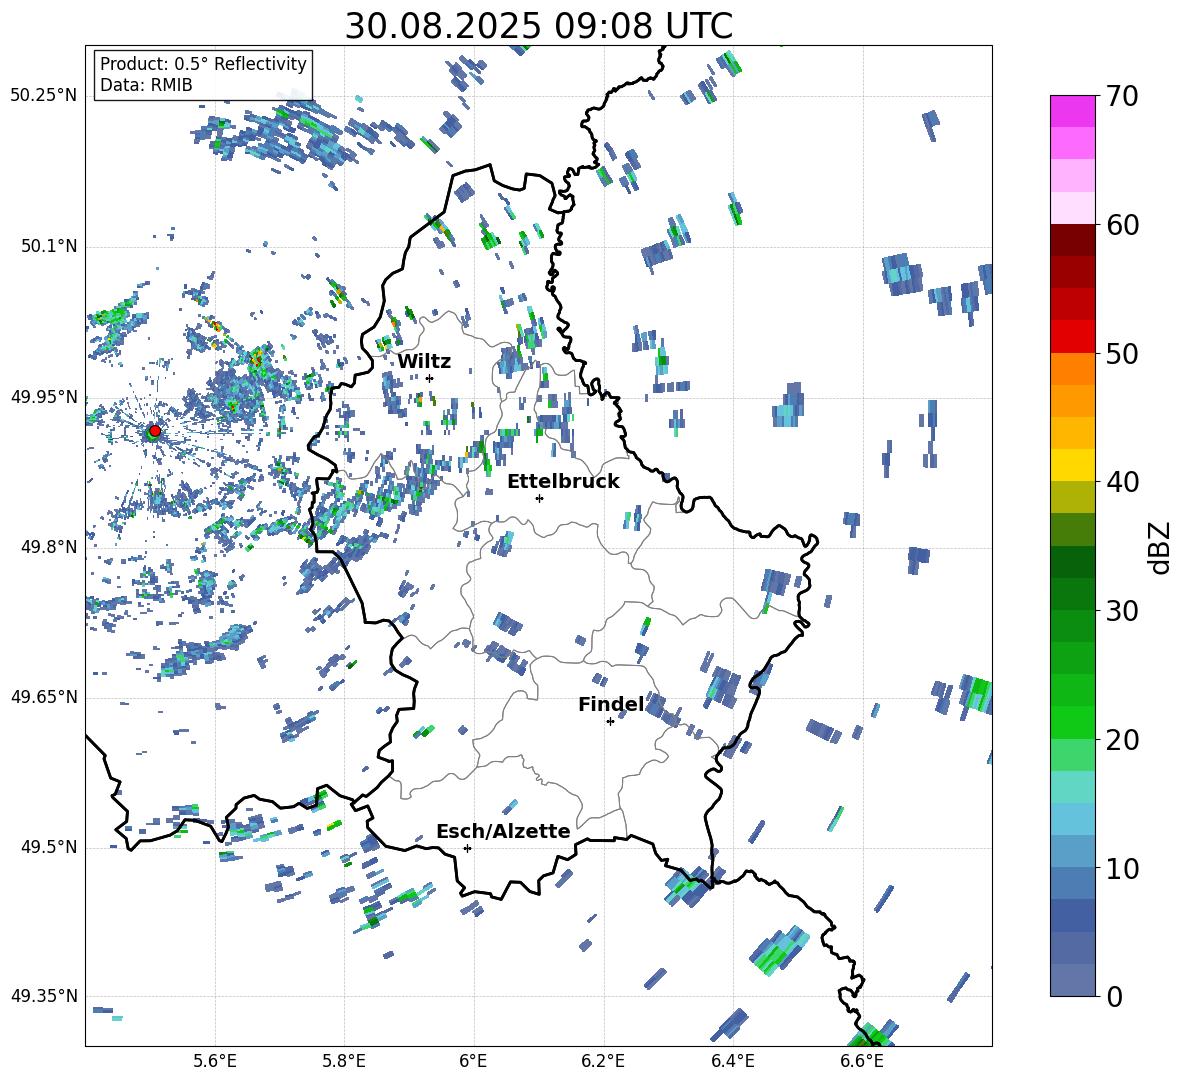Image resolution: width=1184 pixels, height=1081 pixels.
Task: Click the 6.4°E longitude tick label
Action: pos(732,1062)
